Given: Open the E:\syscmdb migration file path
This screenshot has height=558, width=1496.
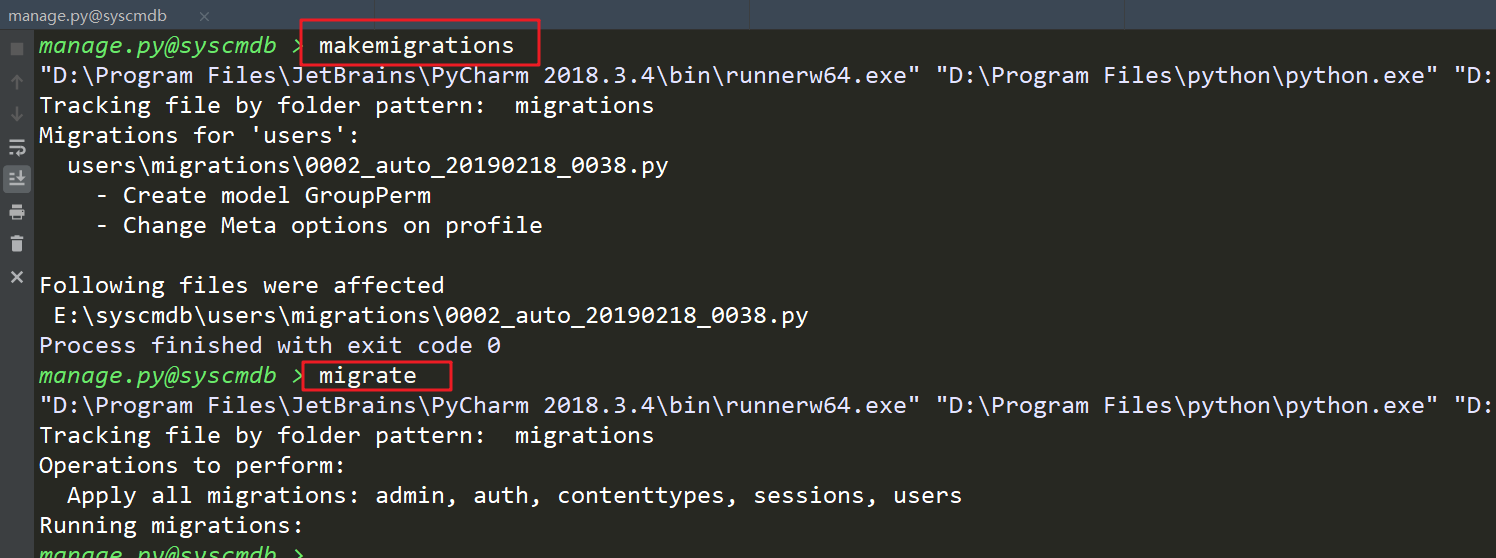Looking at the screenshot, I should 430,316.
